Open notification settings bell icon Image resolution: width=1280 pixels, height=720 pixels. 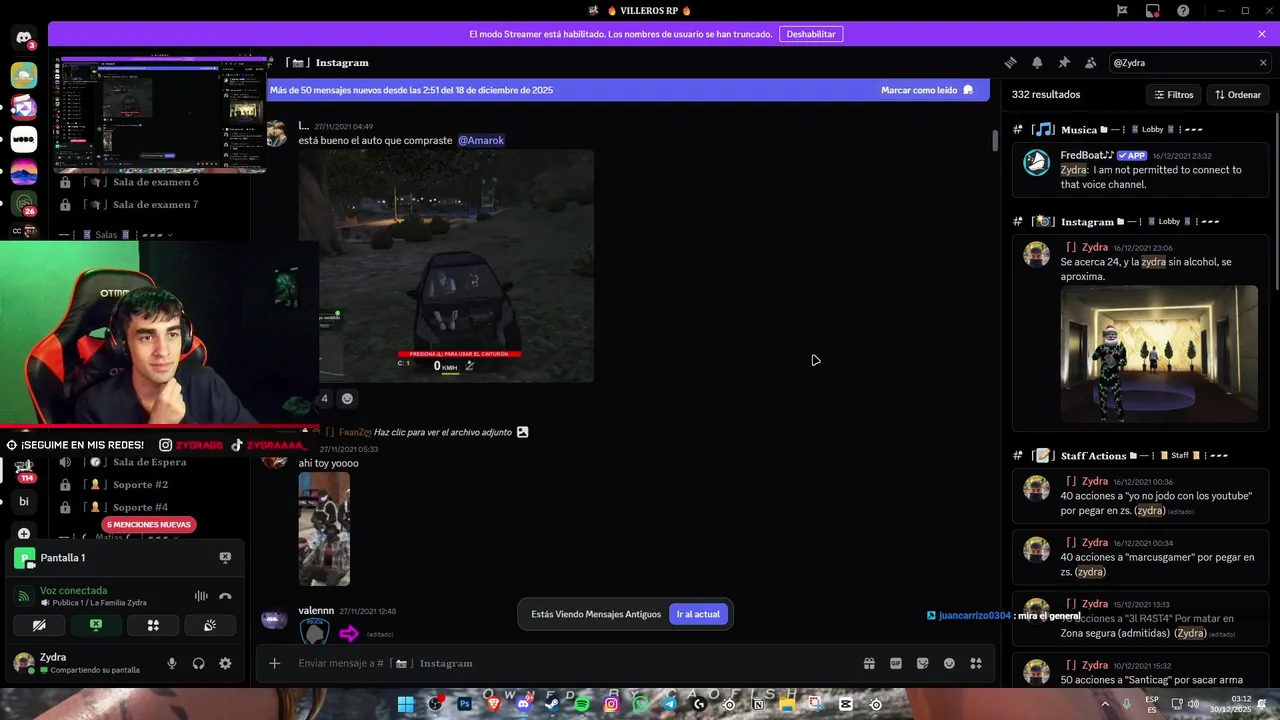[x=1037, y=62]
